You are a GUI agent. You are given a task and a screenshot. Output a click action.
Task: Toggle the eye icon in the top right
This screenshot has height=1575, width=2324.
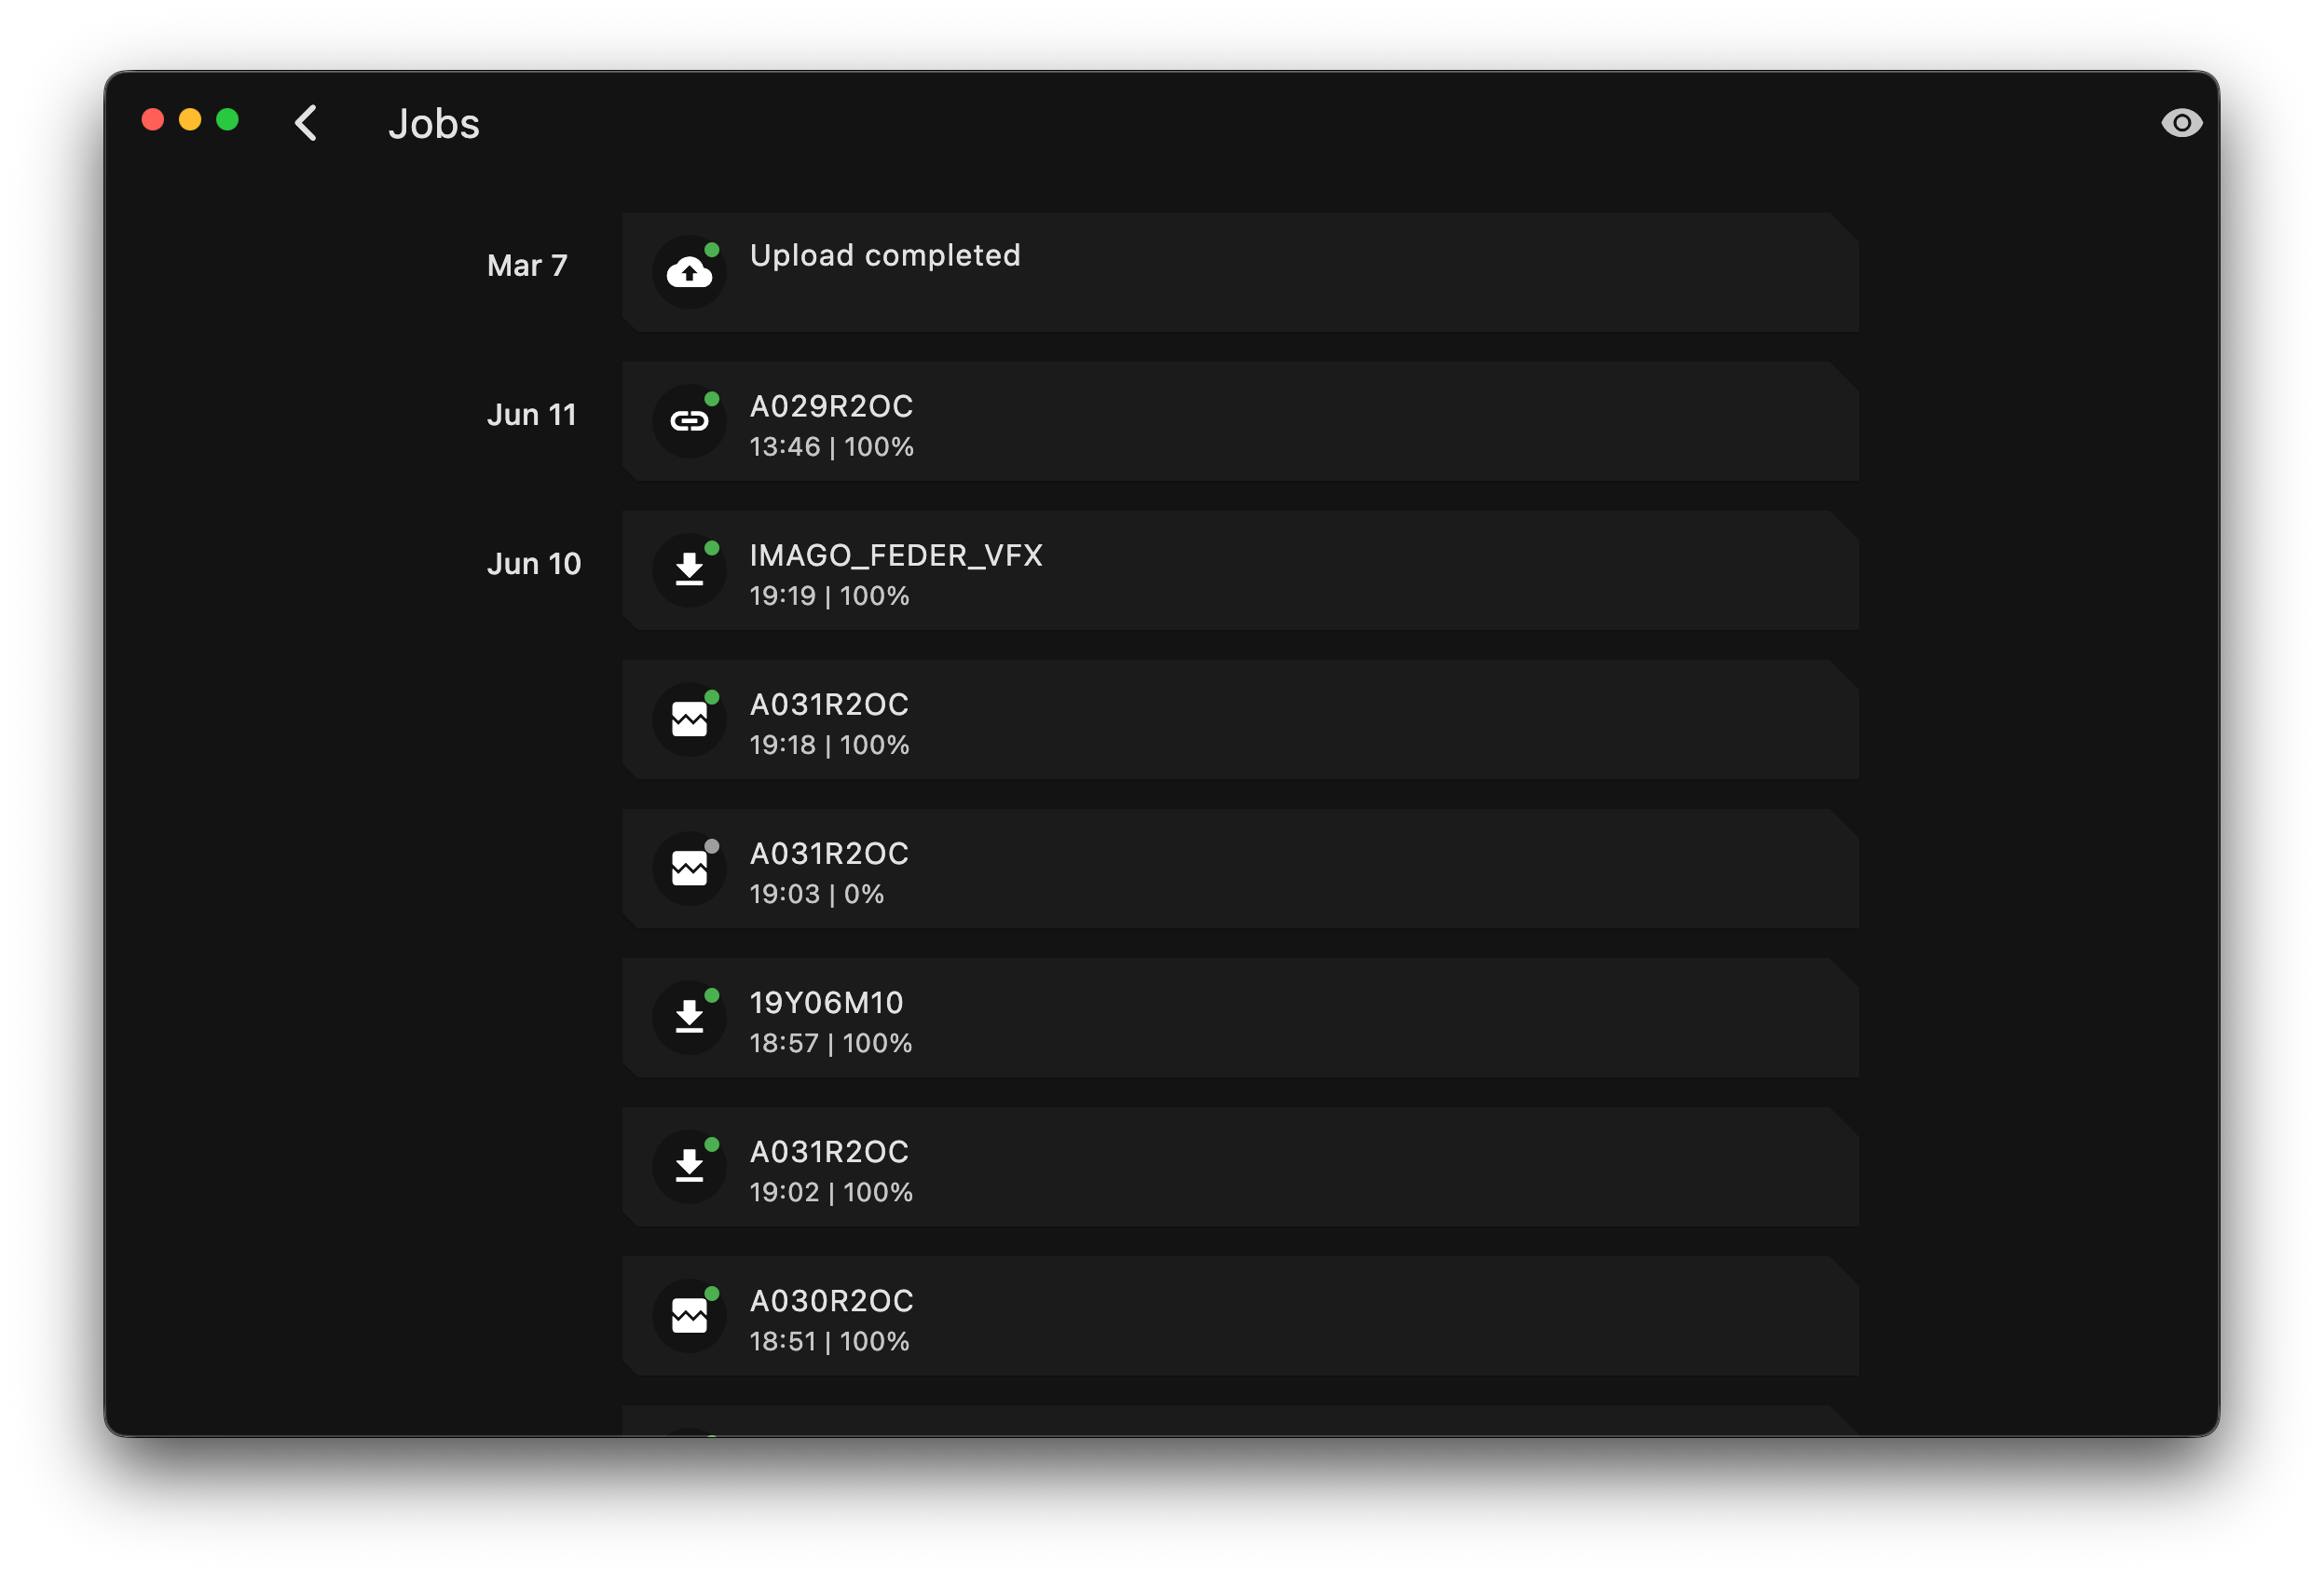click(2181, 122)
